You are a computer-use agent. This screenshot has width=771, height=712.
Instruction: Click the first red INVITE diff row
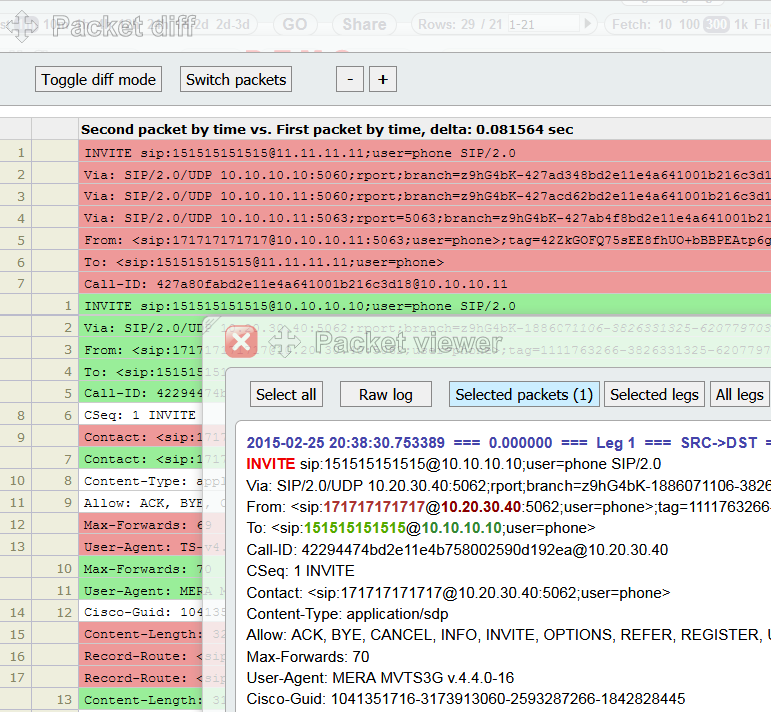(300, 153)
